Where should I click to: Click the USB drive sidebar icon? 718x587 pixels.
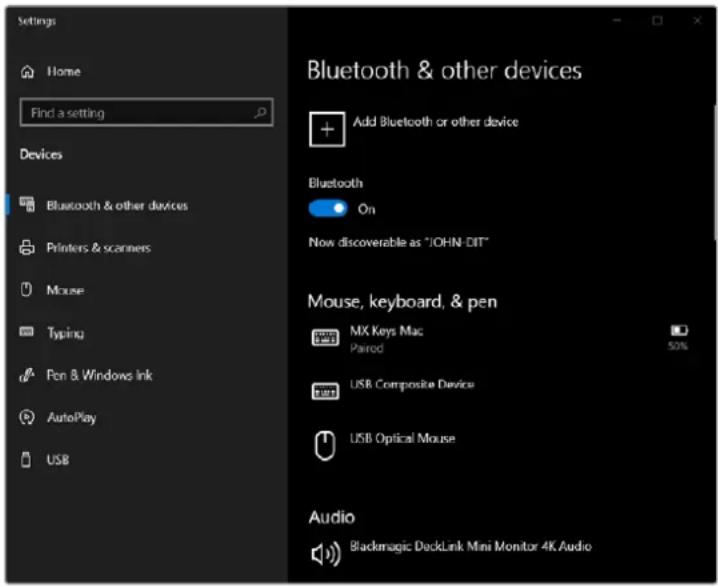[26, 459]
